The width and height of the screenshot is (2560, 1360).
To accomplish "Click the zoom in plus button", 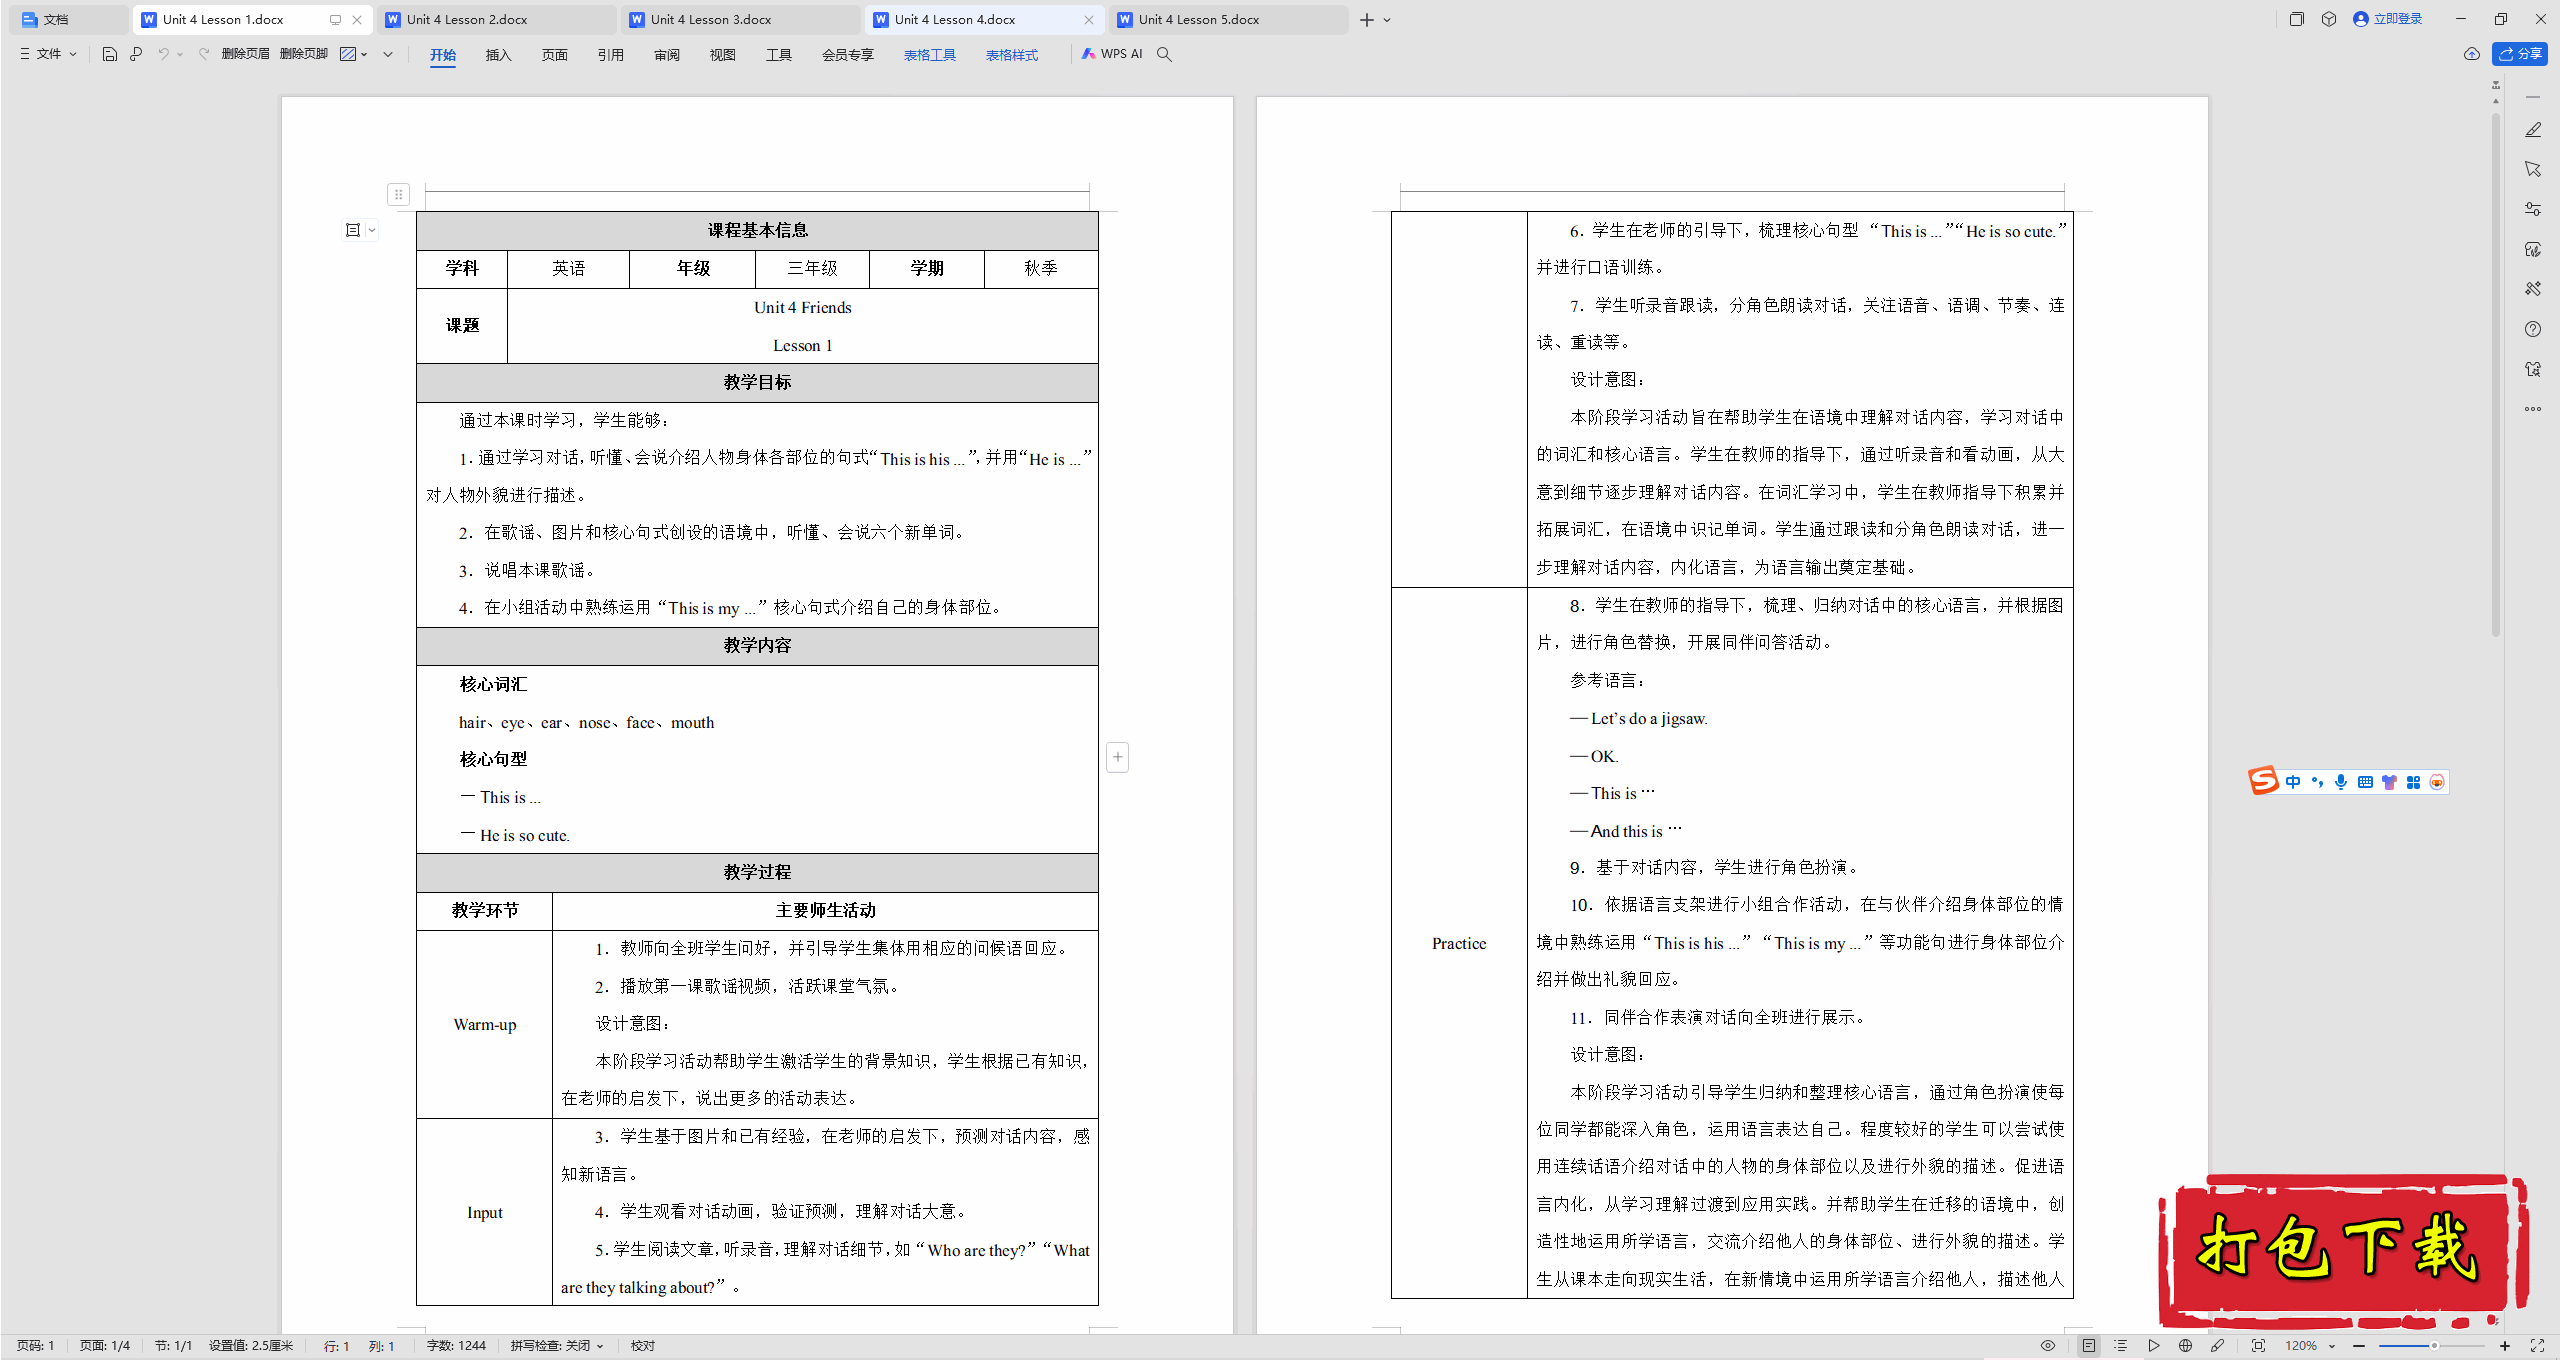I will (2505, 1346).
